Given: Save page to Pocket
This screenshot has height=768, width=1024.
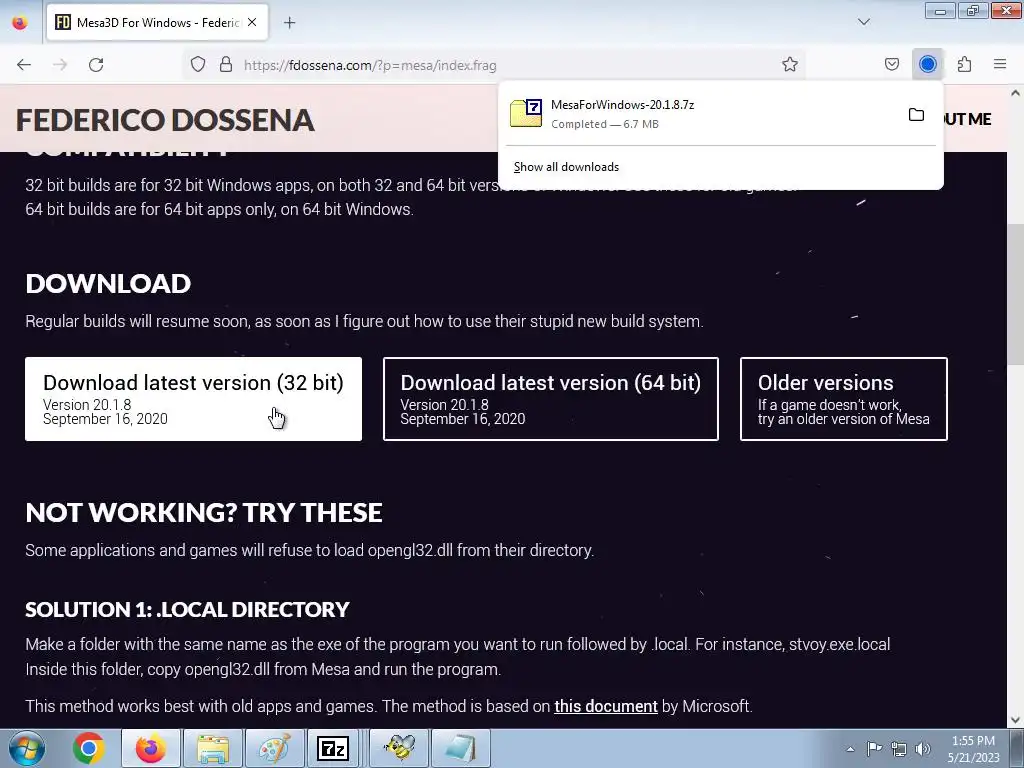Looking at the screenshot, I should [891, 65].
